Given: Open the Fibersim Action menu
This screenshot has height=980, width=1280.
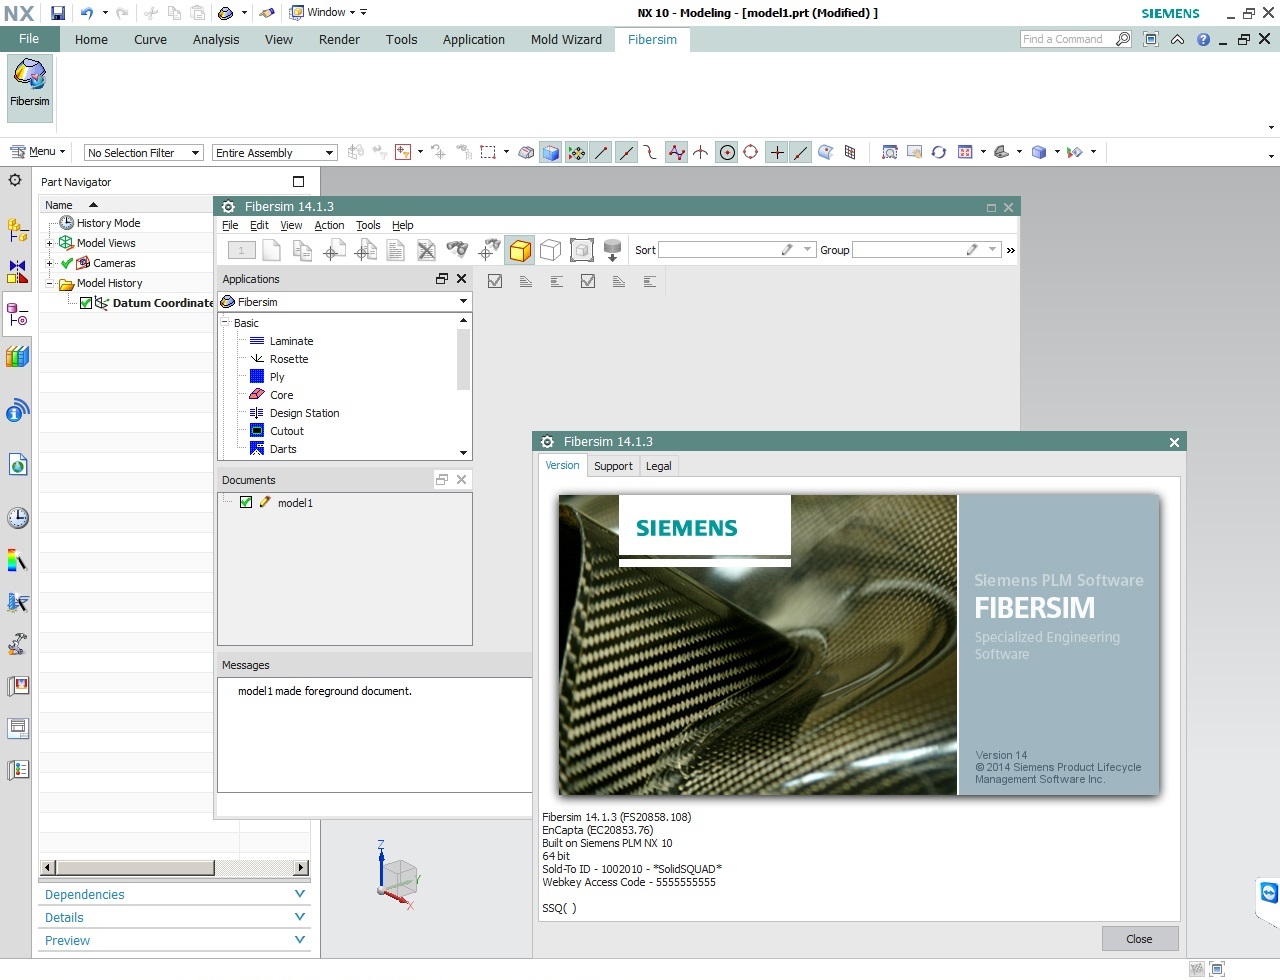Looking at the screenshot, I should tap(329, 225).
